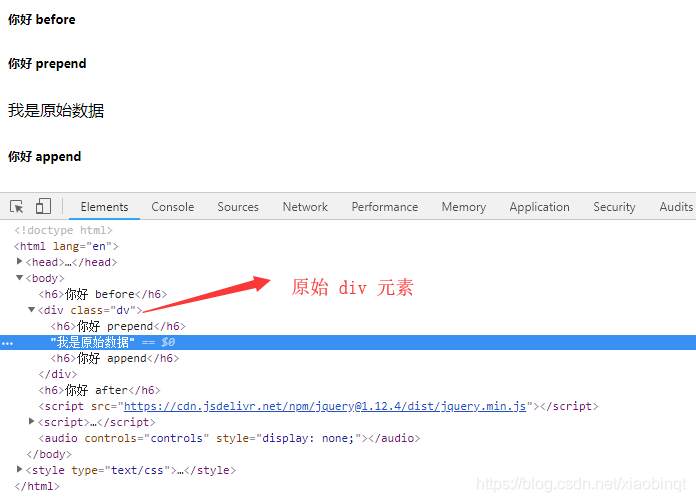Select the Application tab

[x=539, y=207]
